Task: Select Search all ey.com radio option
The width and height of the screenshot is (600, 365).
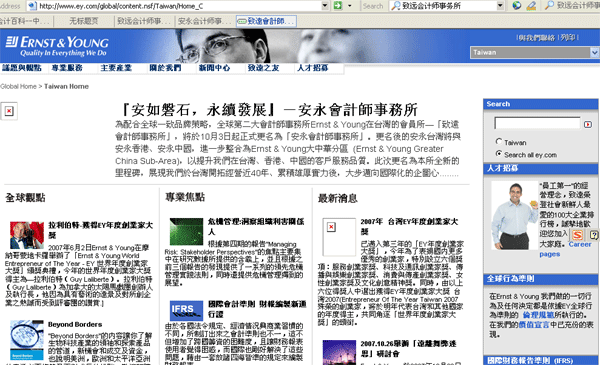Action: (x=499, y=154)
